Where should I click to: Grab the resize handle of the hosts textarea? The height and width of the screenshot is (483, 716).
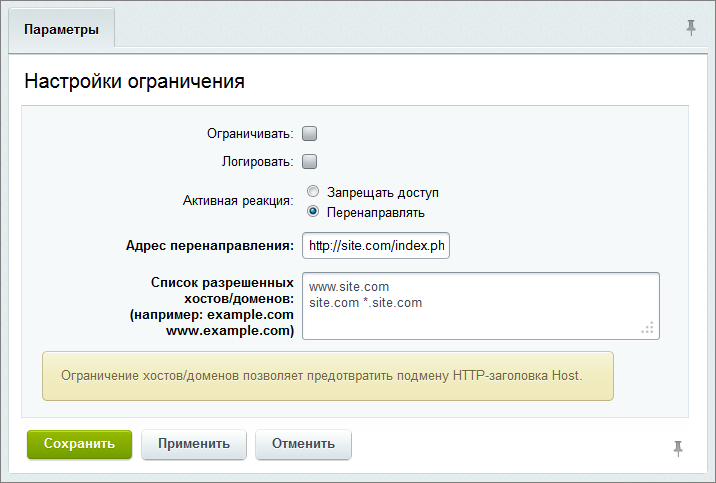click(648, 328)
